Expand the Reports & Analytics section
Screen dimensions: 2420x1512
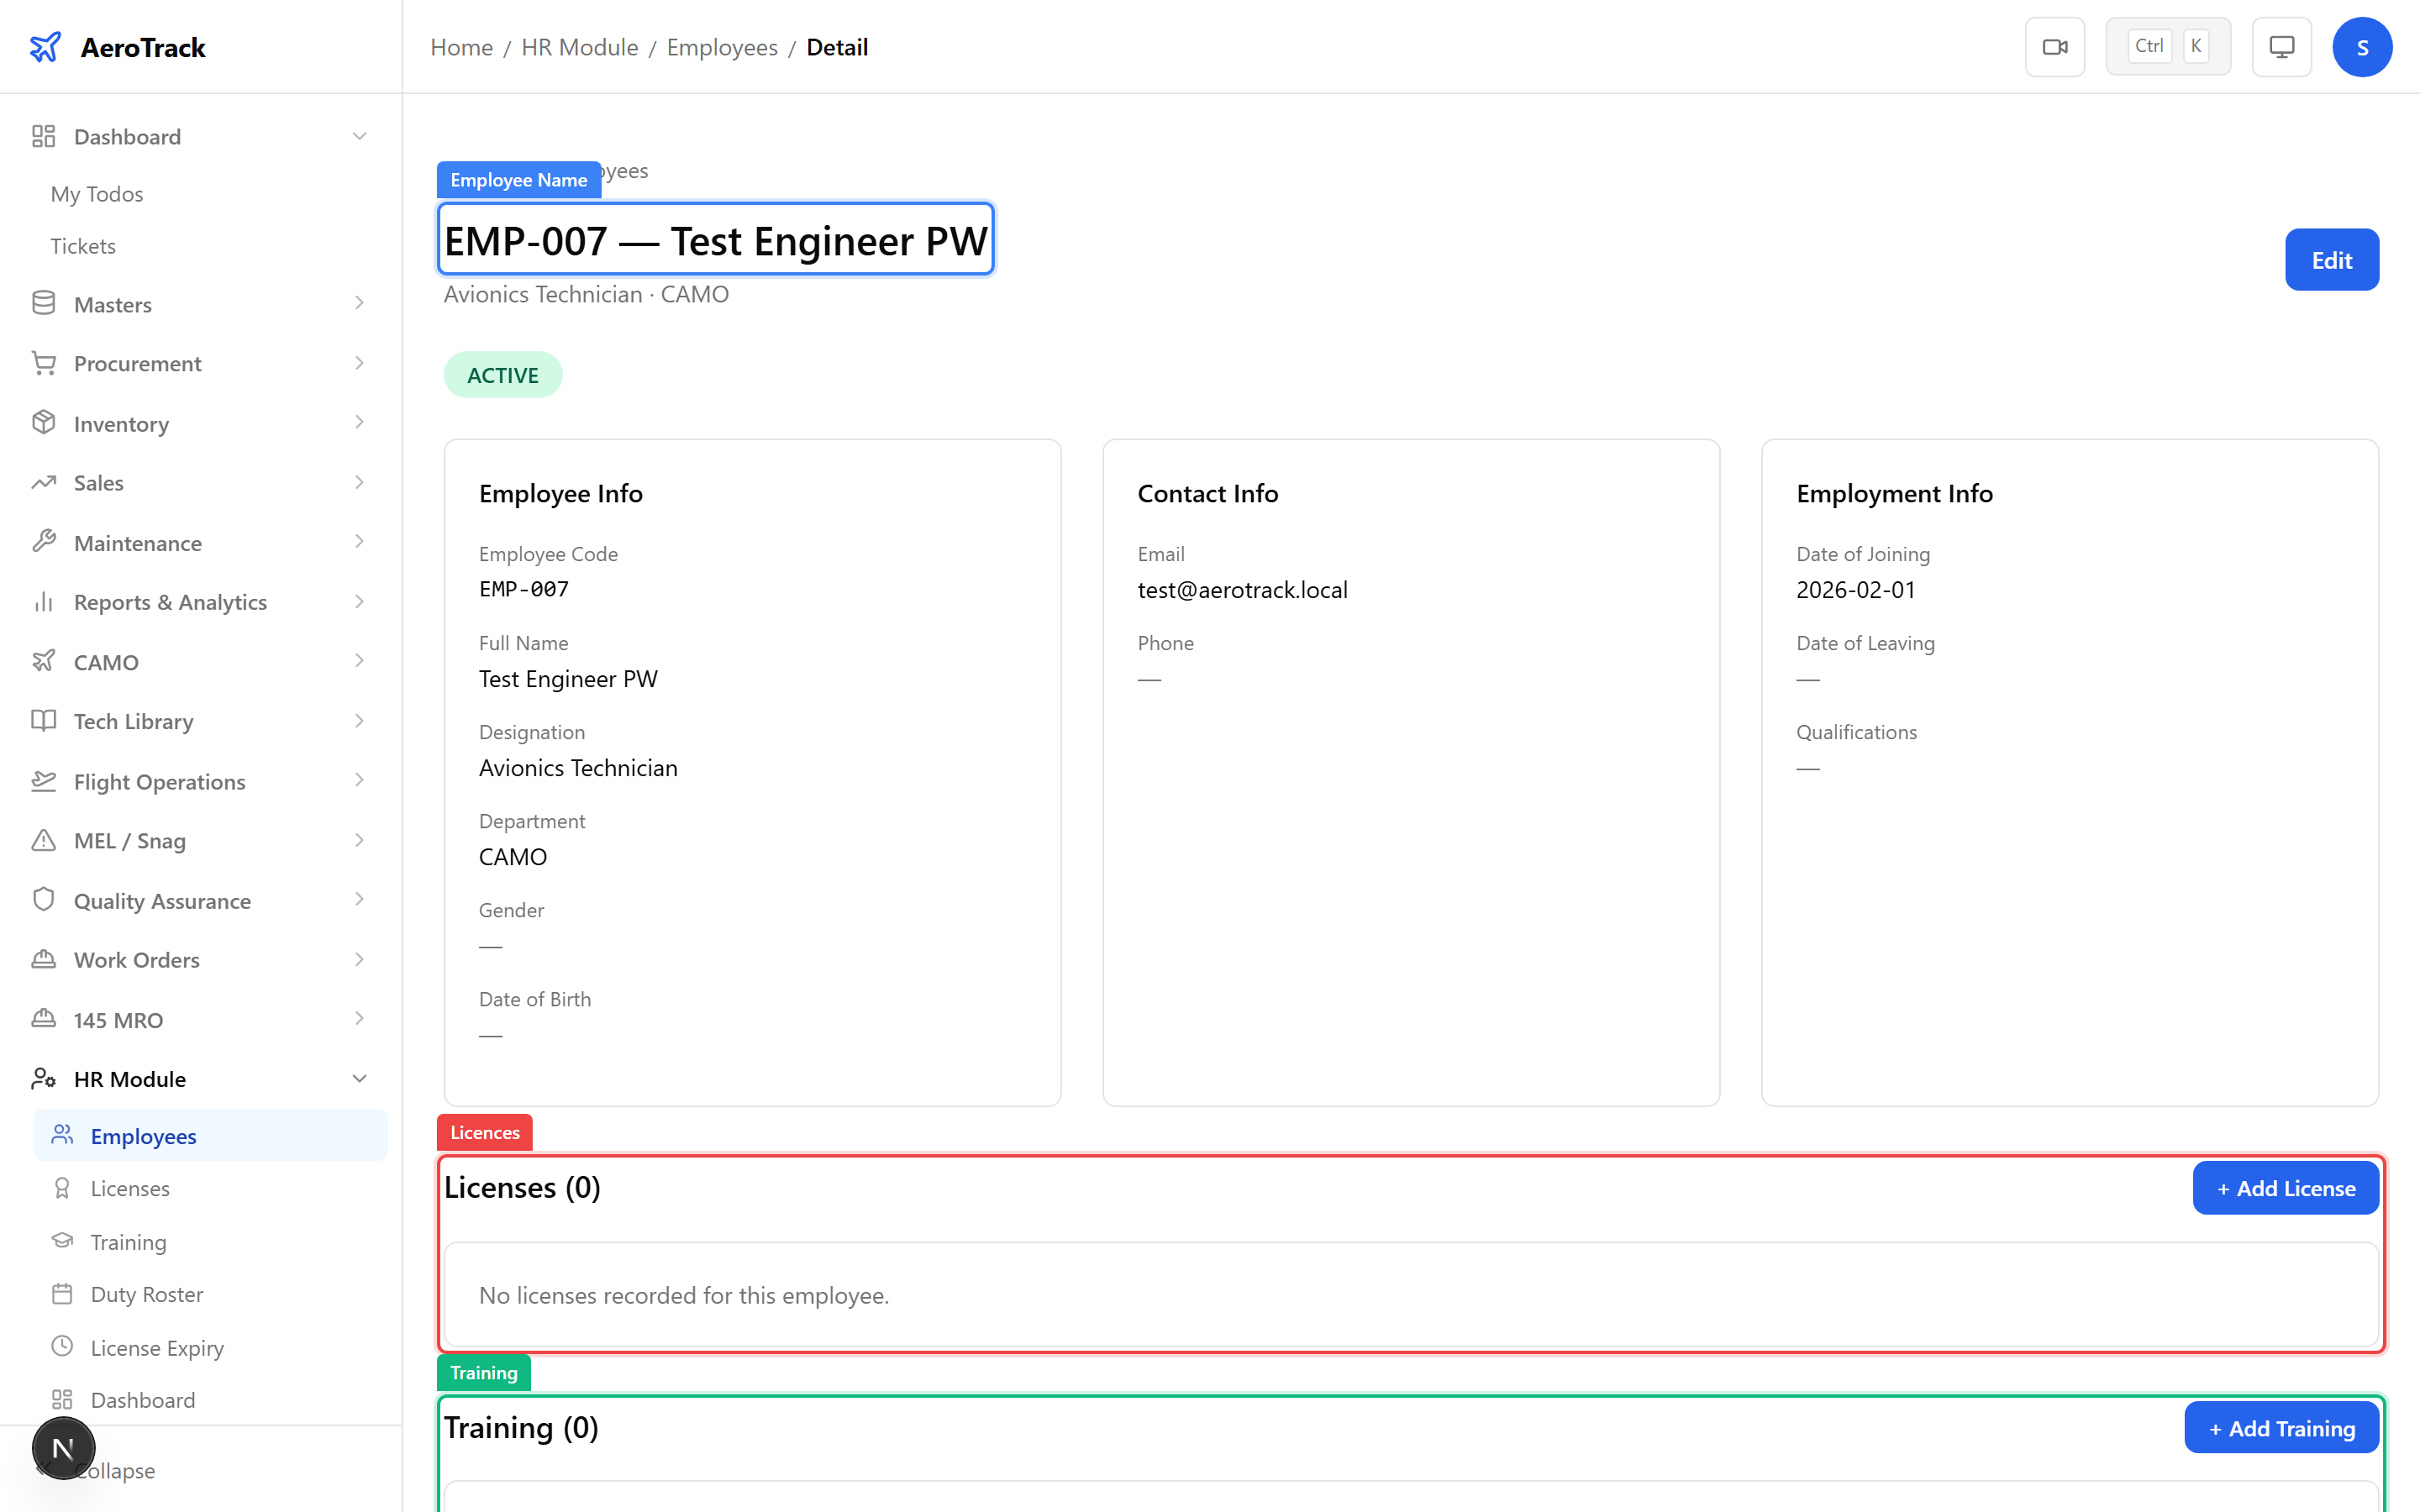(x=359, y=601)
